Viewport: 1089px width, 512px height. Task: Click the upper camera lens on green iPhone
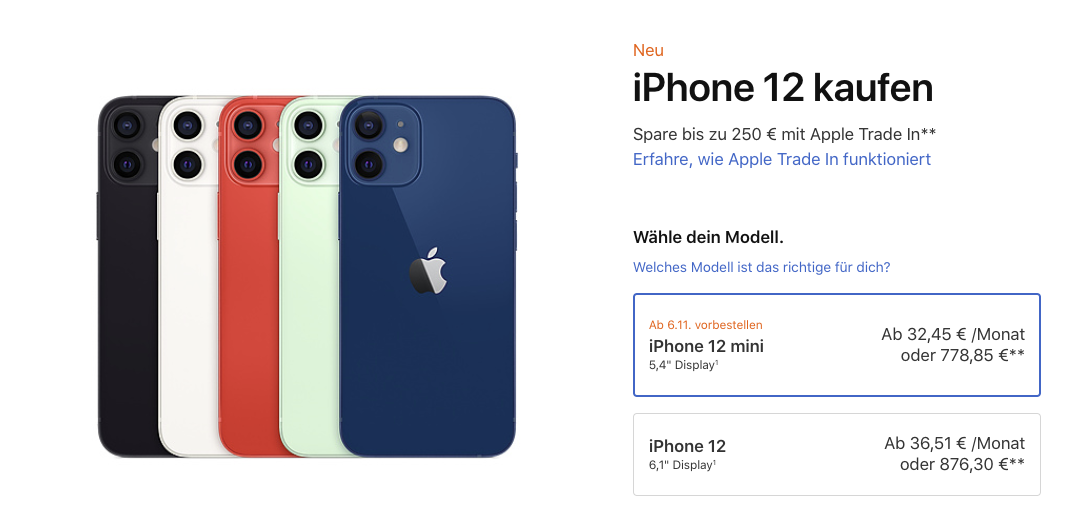click(x=306, y=126)
